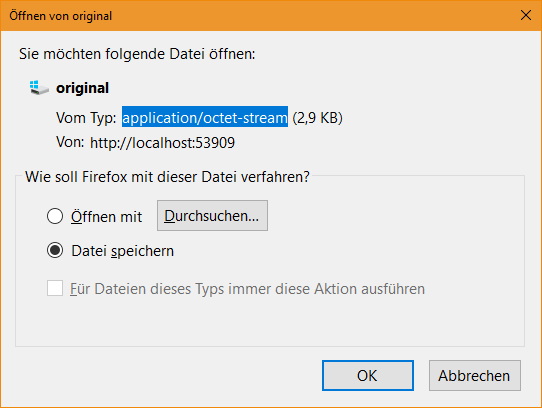This screenshot has width=542, height=408.
Task: Click the 'http://localhost:53909' source text
Action: tap(162, 142)
